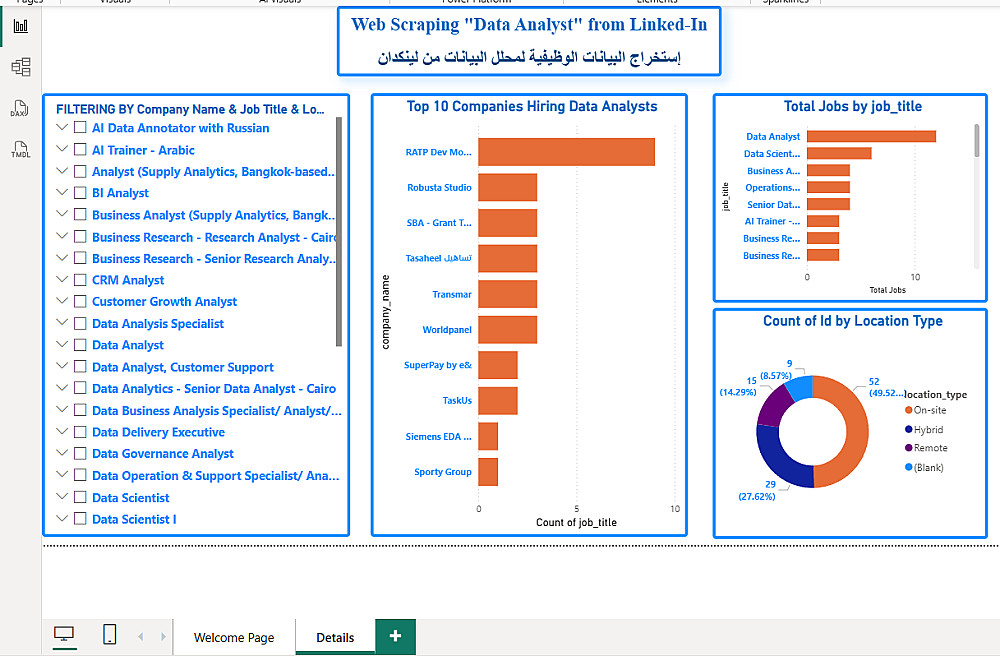
Task: Click the Remote legend color dot
Action: (909, 448)
